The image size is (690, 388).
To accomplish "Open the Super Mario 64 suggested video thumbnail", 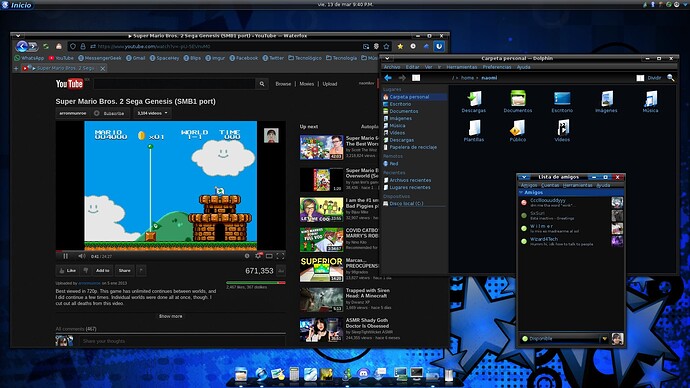I will [x=321, y=147].
